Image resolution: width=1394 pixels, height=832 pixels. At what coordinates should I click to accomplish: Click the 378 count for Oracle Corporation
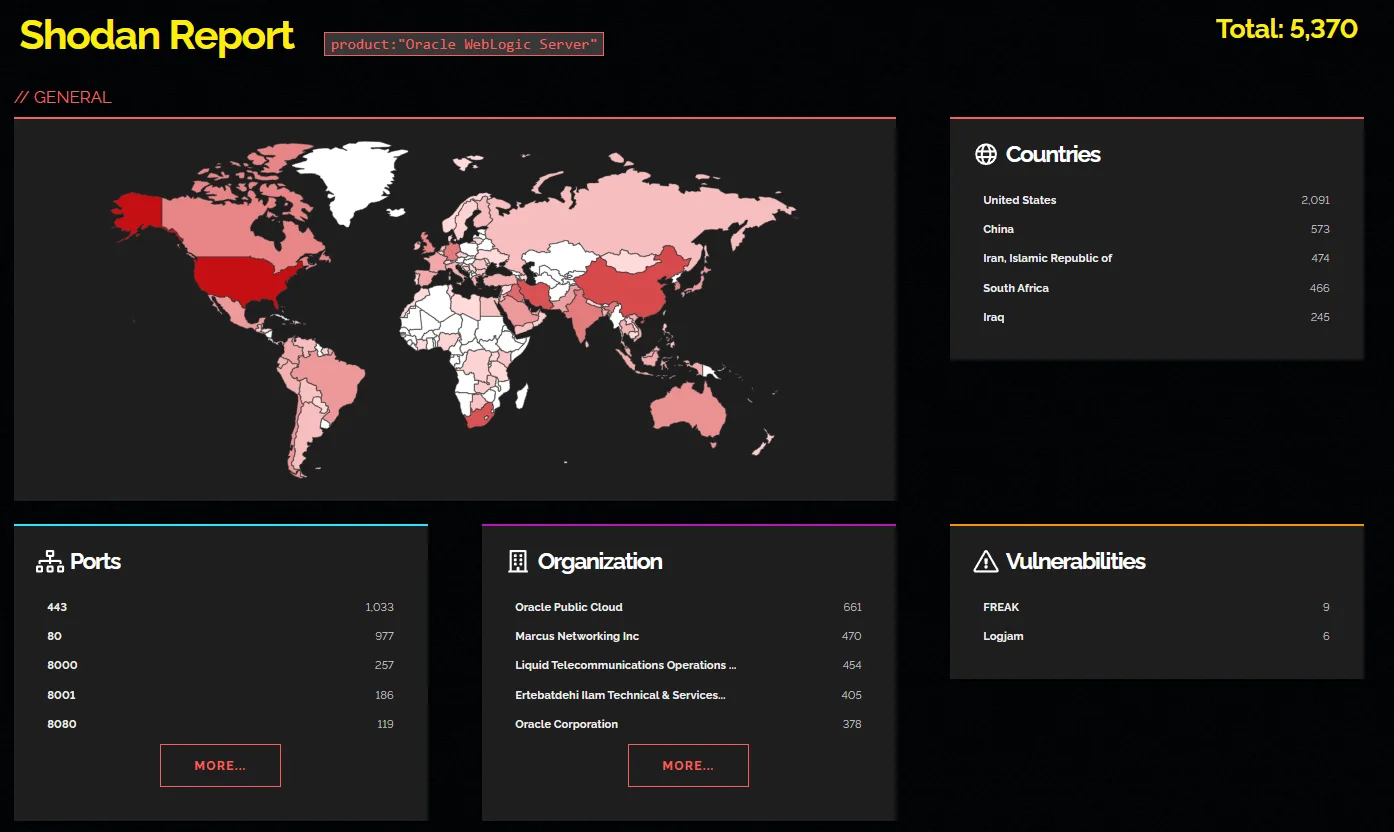coord(852,724)
